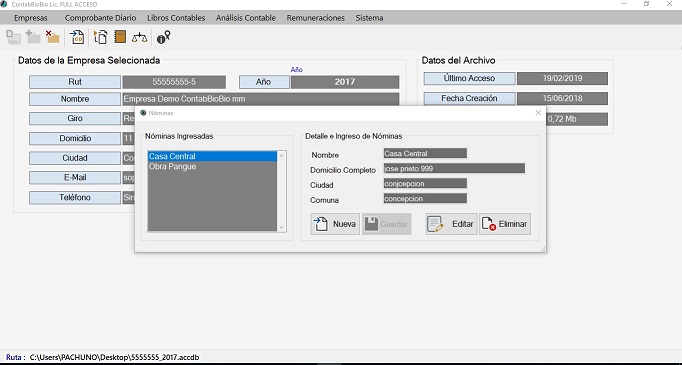Viewport: 682px width, 365px height.
Task: Open the Empresas menu
Action: 30,18
